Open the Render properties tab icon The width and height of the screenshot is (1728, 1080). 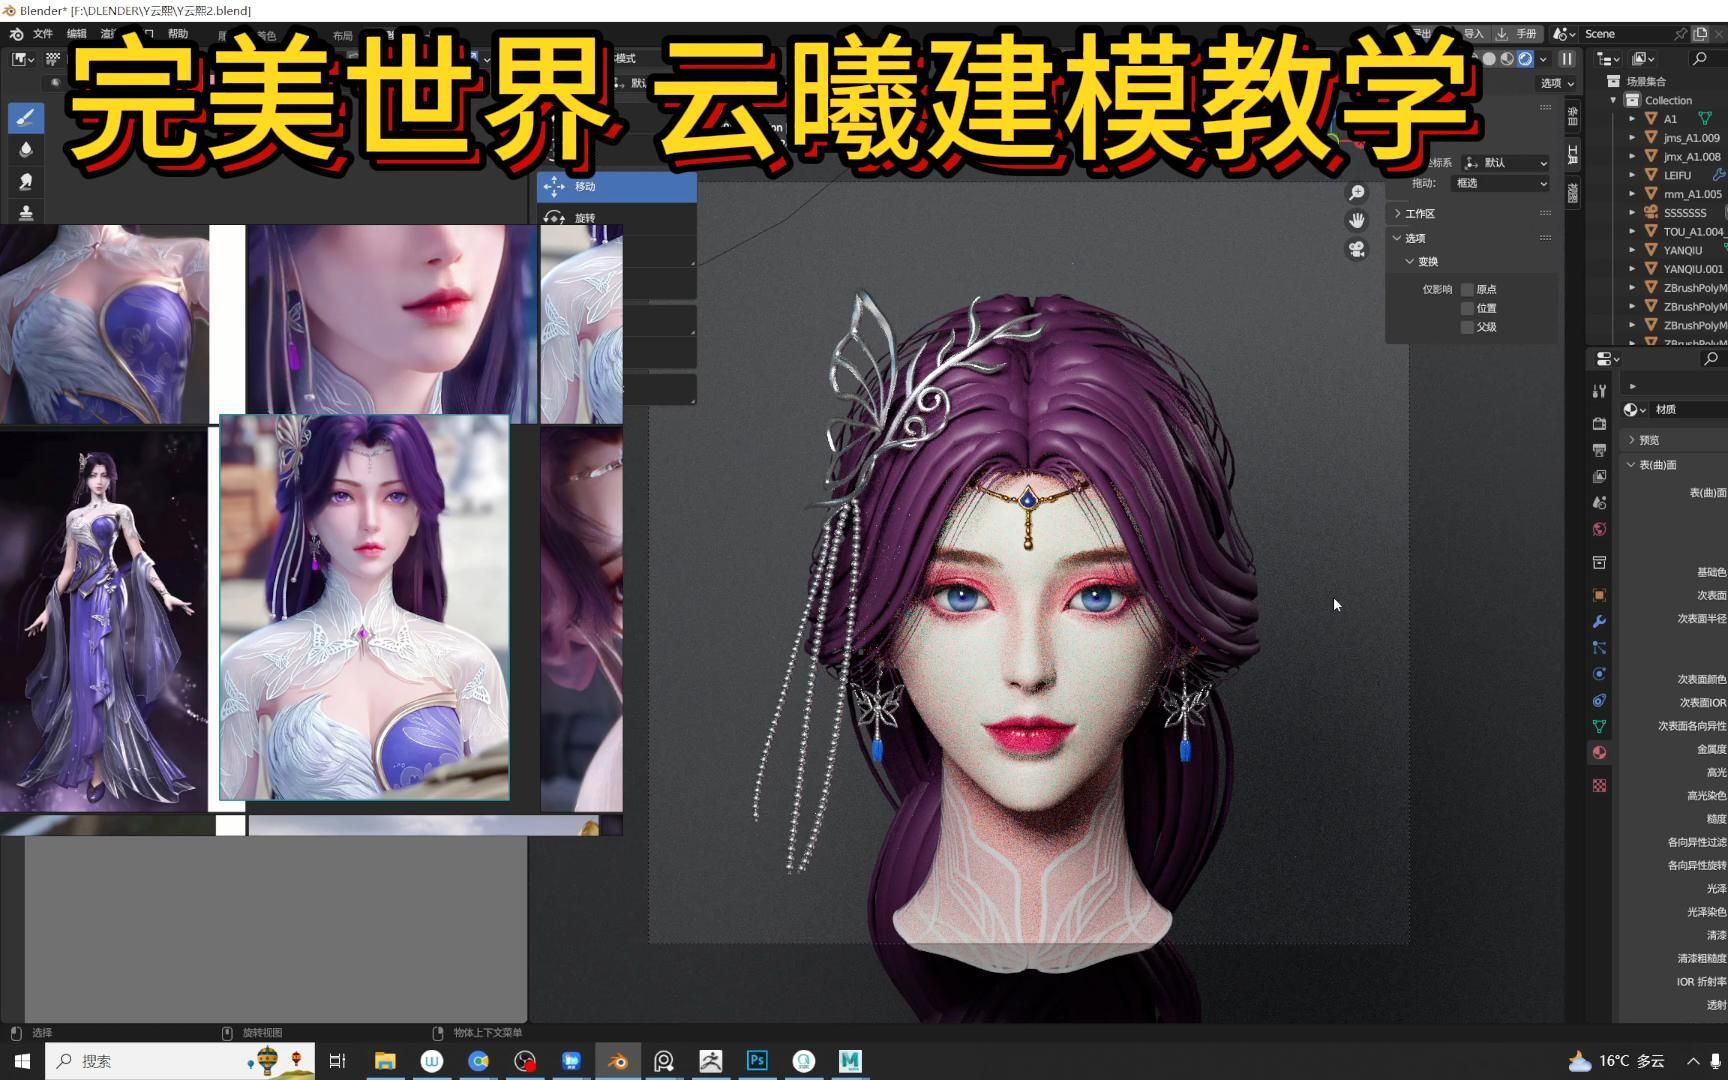click(1599, 424)
